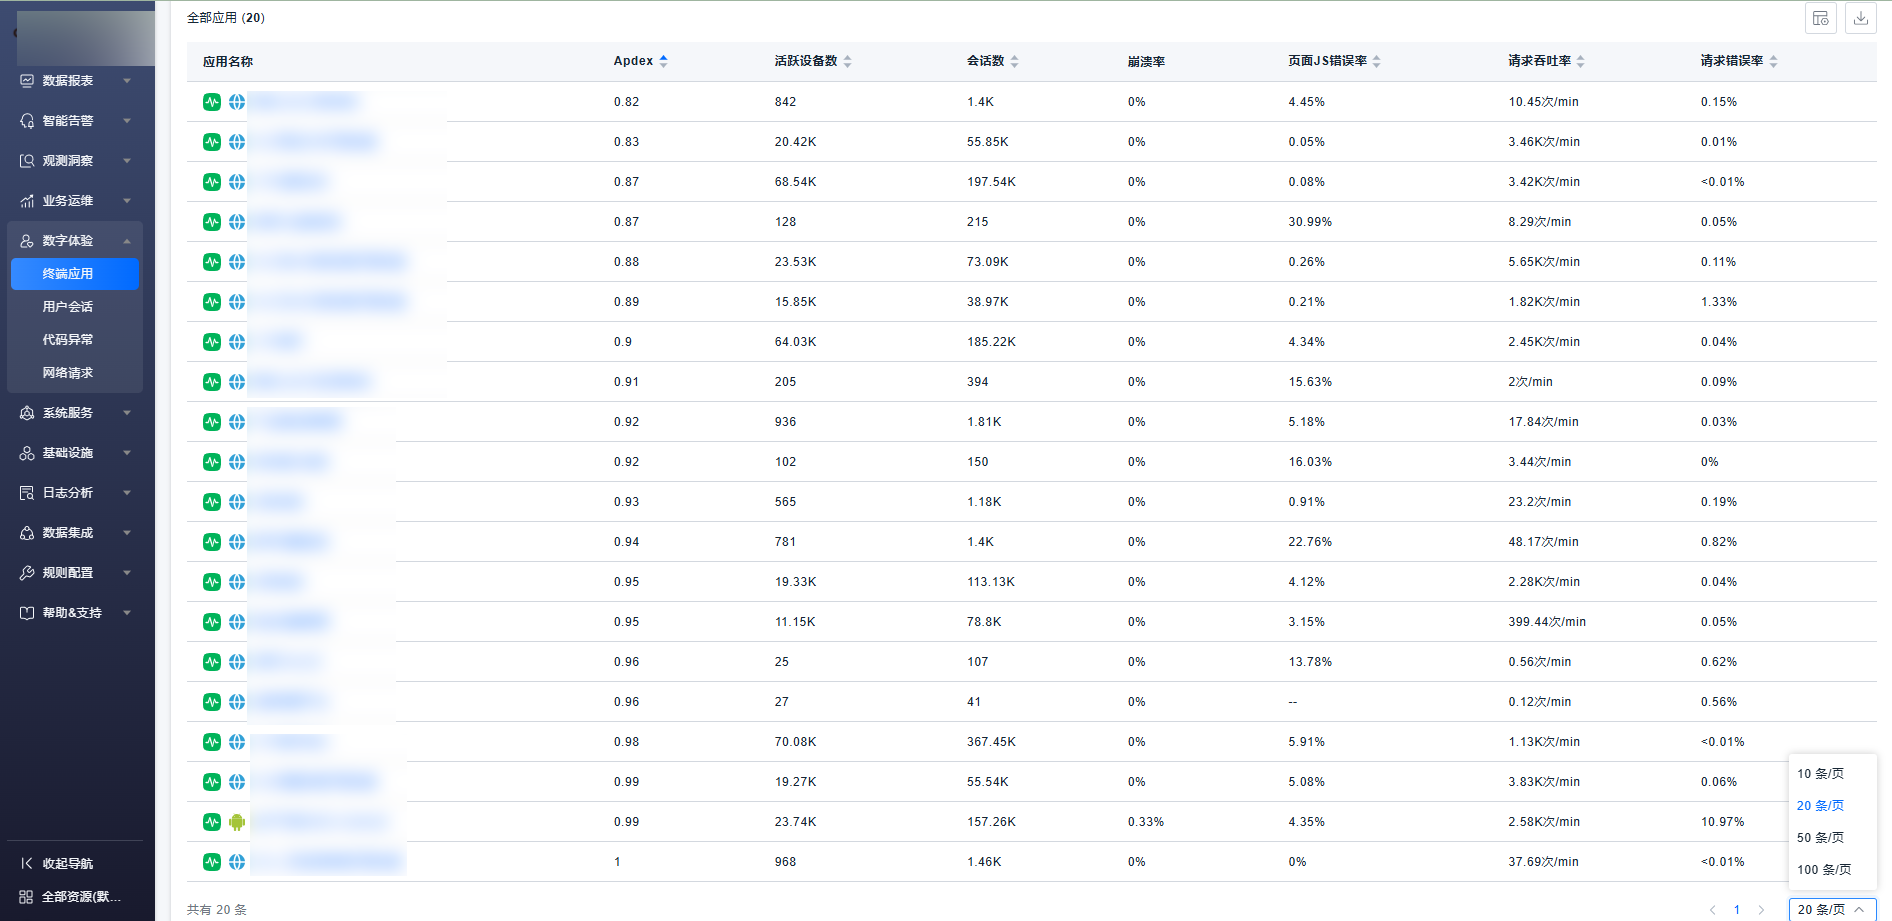Viewport: 1892px width, 921px height.
Task: Click the 规则配置 wrench icon
Action: coord(27,573)
